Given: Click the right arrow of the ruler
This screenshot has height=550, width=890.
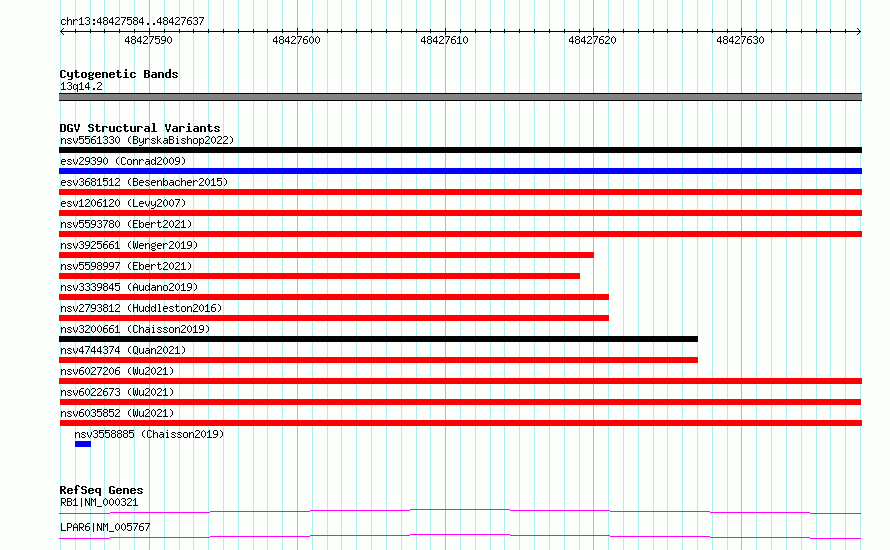Looking at the screenshot, I should pyautogui.click(x=859, y=31).
